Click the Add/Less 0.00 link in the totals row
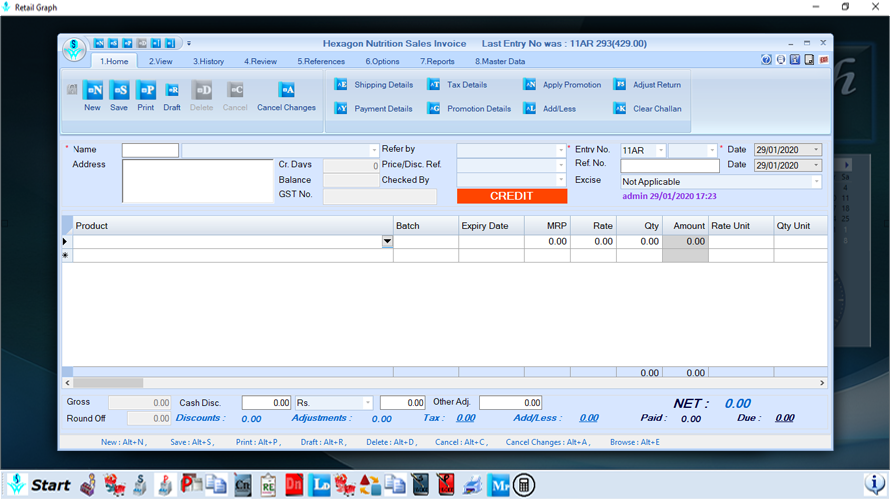The width and height of the screenshot is (890, 500). (589, 418)
